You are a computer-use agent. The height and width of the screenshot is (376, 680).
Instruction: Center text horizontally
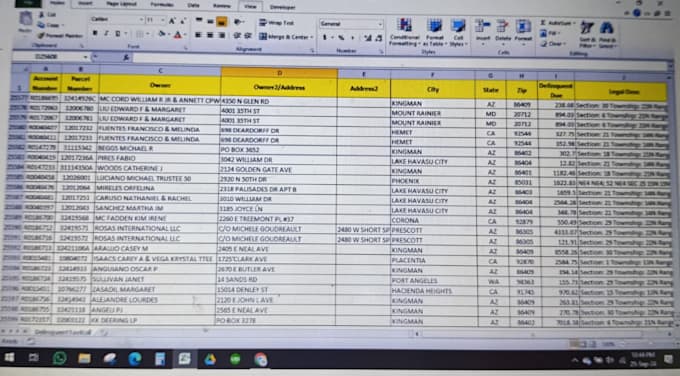coord(209,35)
